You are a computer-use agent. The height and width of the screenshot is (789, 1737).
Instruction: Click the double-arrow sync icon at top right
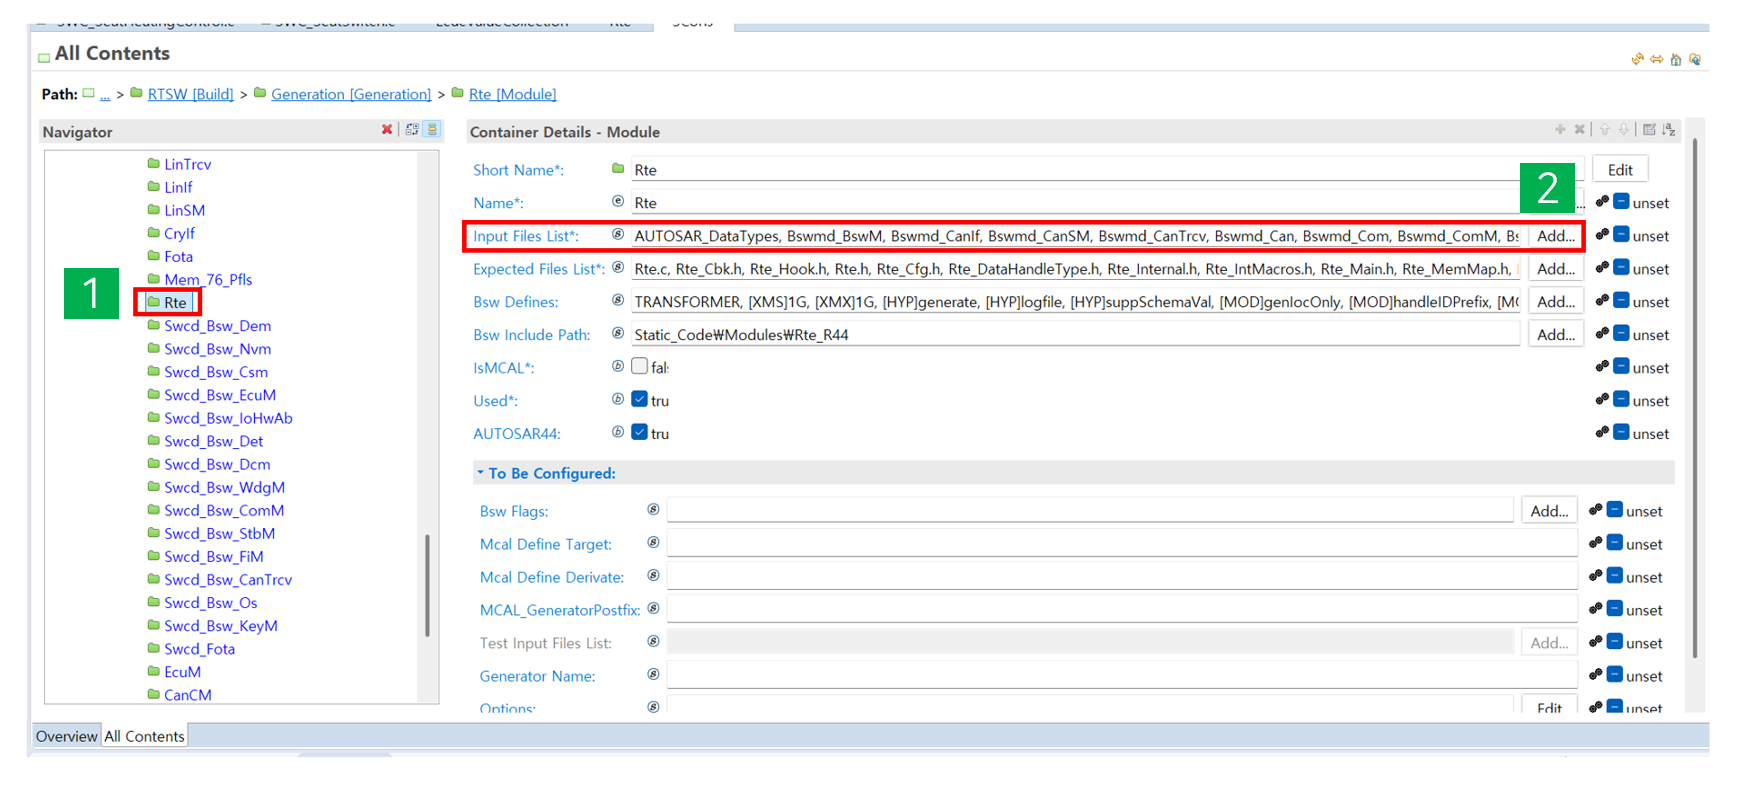point(1657,60)
